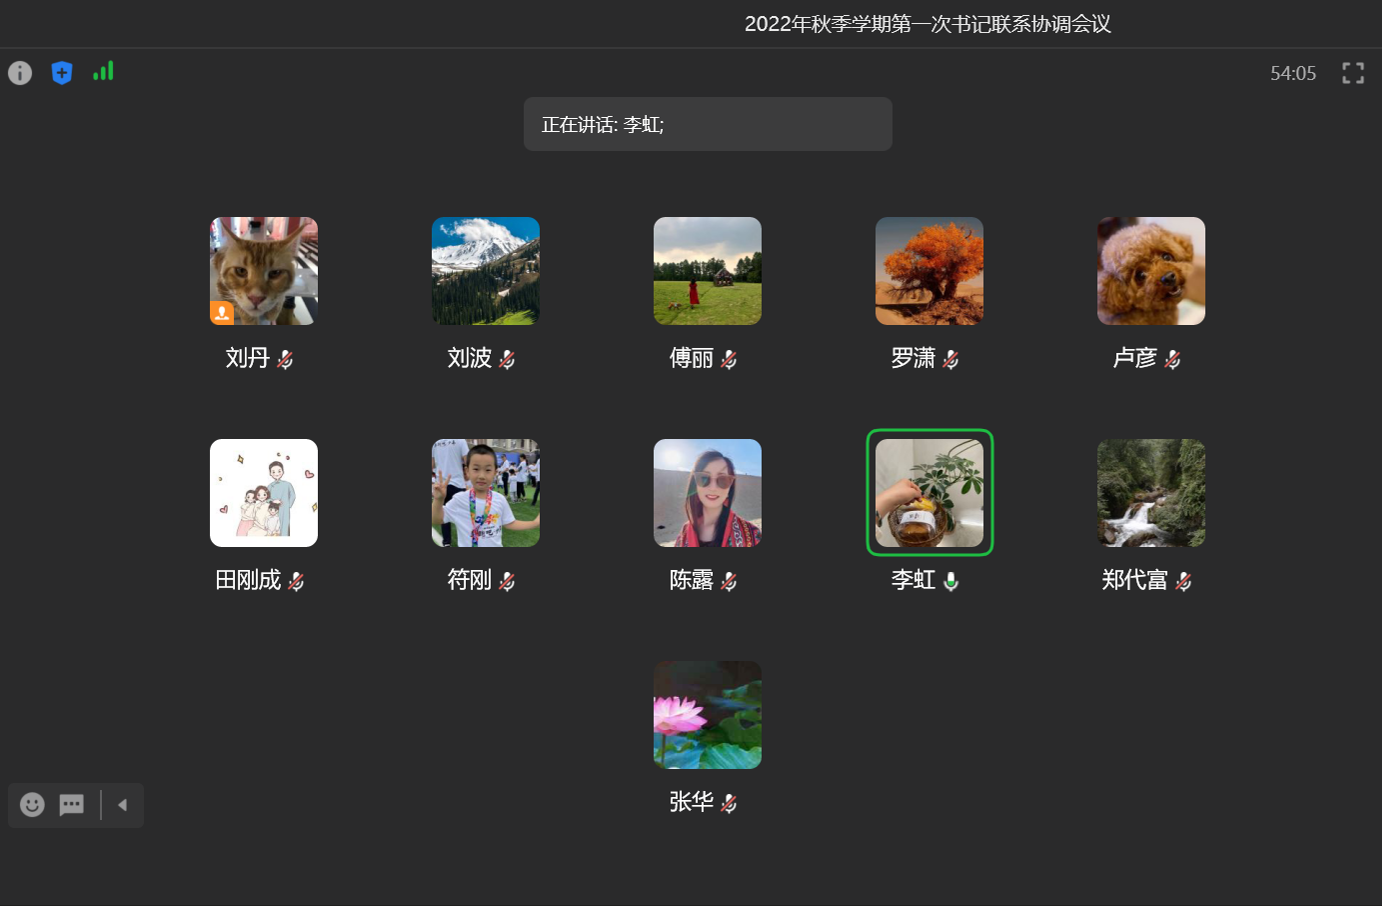Image resolution: width=1382 pixels, height=906 pixels.
Task: Click the meeting title at the top
Action: (x=928, y=22)
